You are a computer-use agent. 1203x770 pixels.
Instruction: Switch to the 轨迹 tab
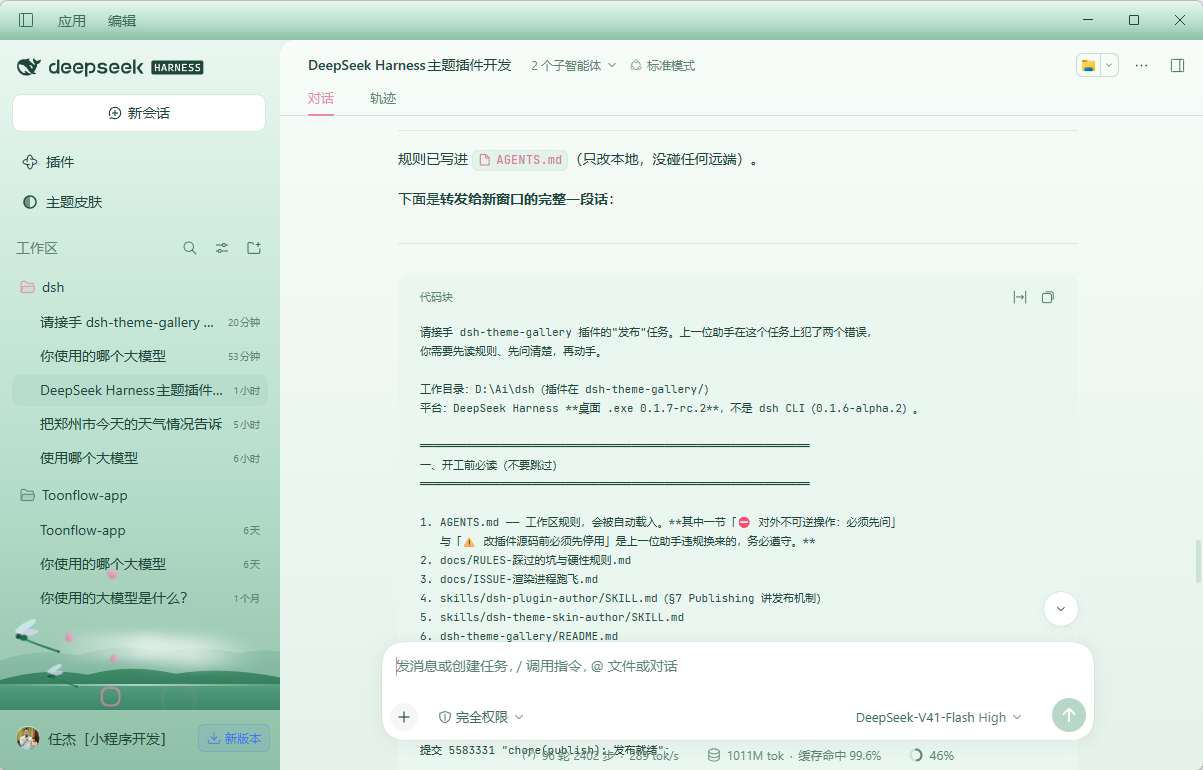[383, 98]
